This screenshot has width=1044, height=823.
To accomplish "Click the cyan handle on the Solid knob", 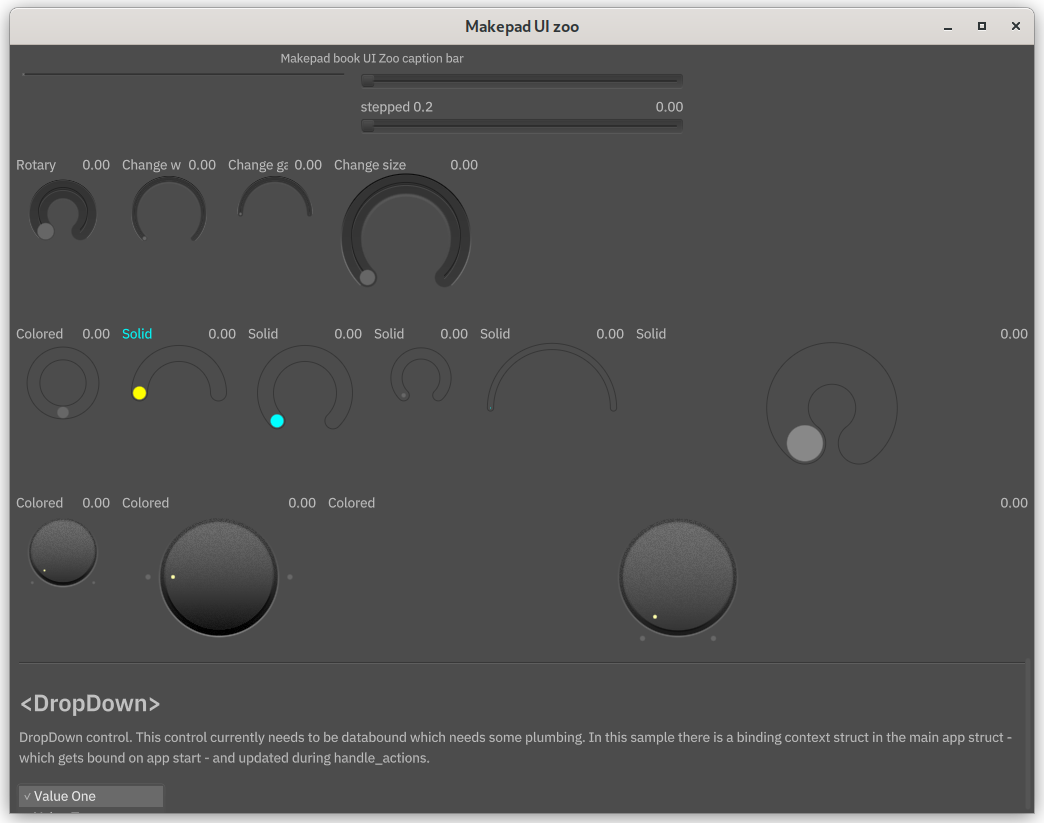I will 277,421.
